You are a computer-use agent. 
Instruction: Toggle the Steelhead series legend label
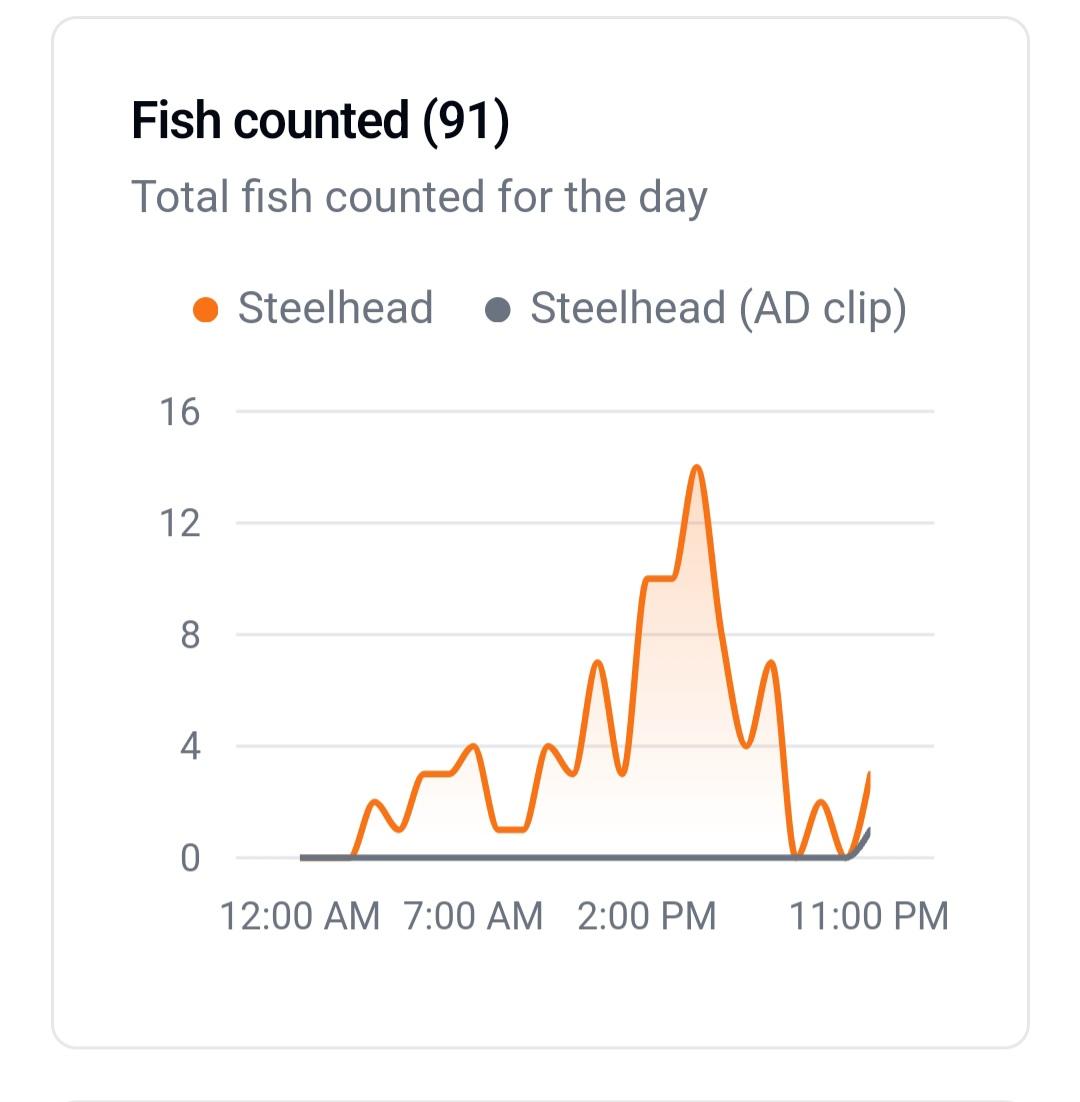(x=334, y=308)
